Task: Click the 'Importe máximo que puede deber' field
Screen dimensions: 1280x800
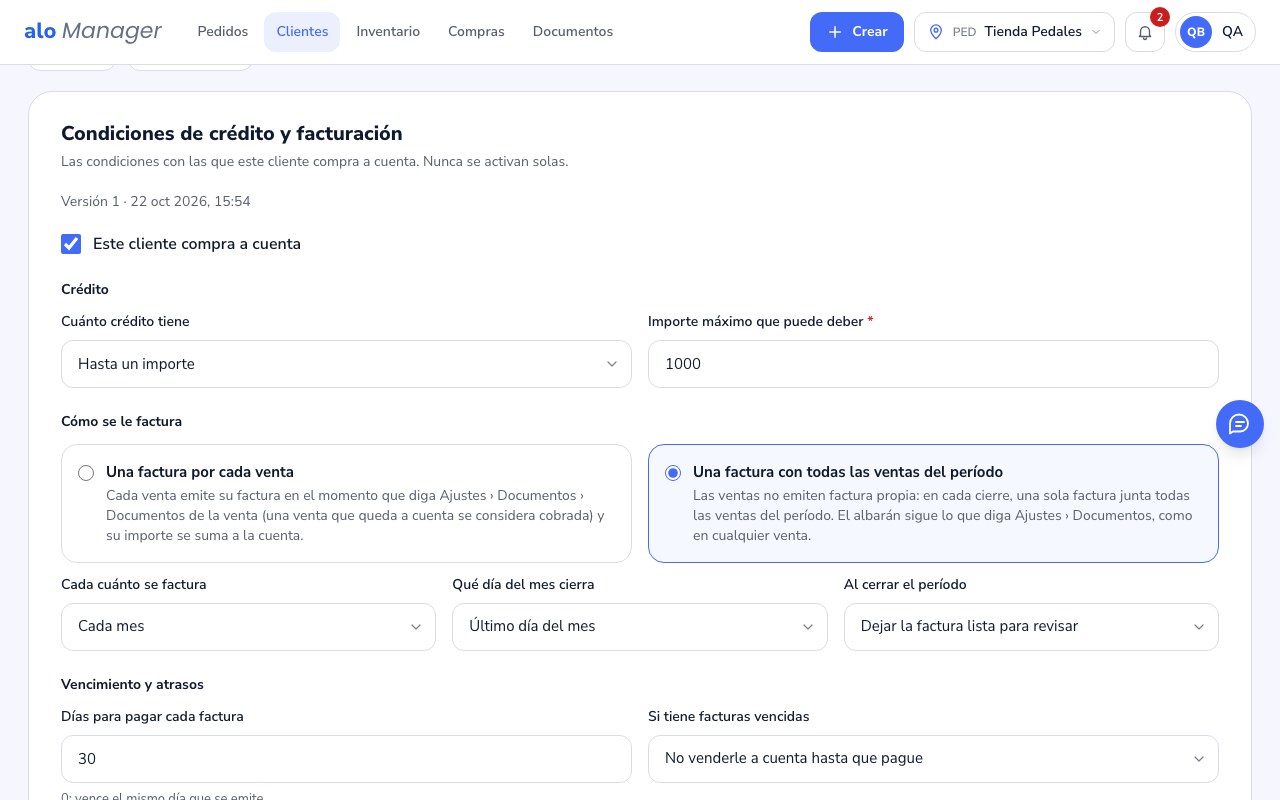Action: (x=933, y=364)
